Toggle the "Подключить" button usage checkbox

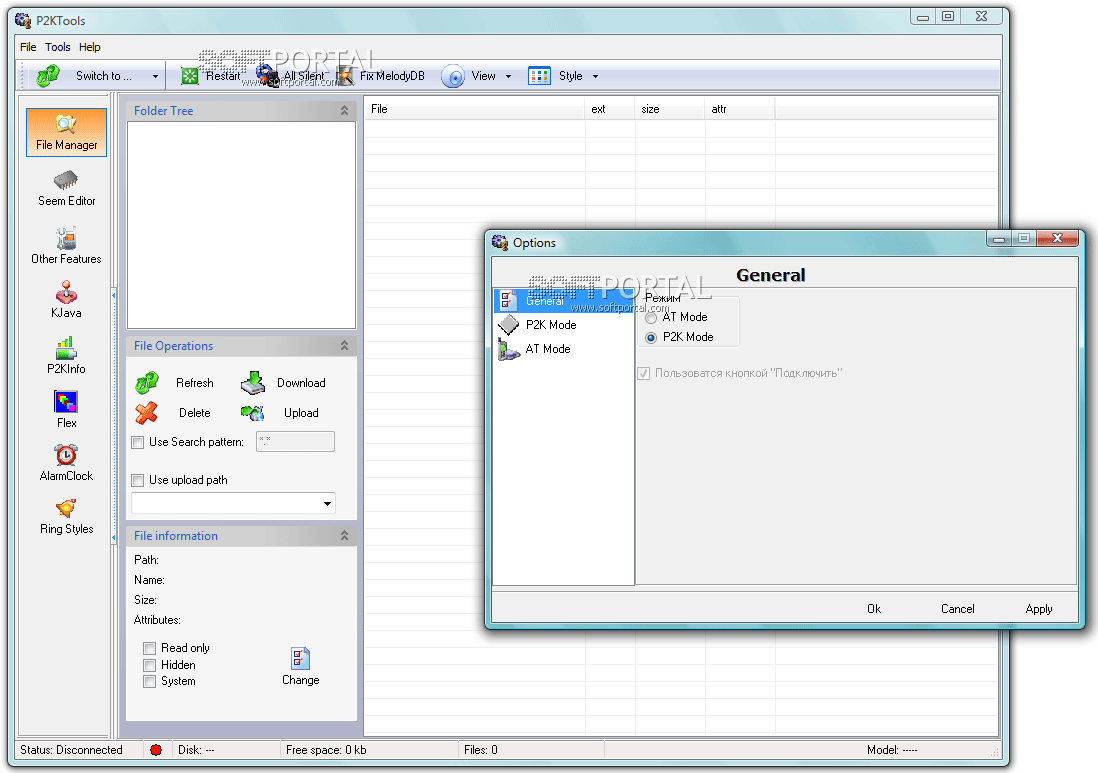coord(644,374)
